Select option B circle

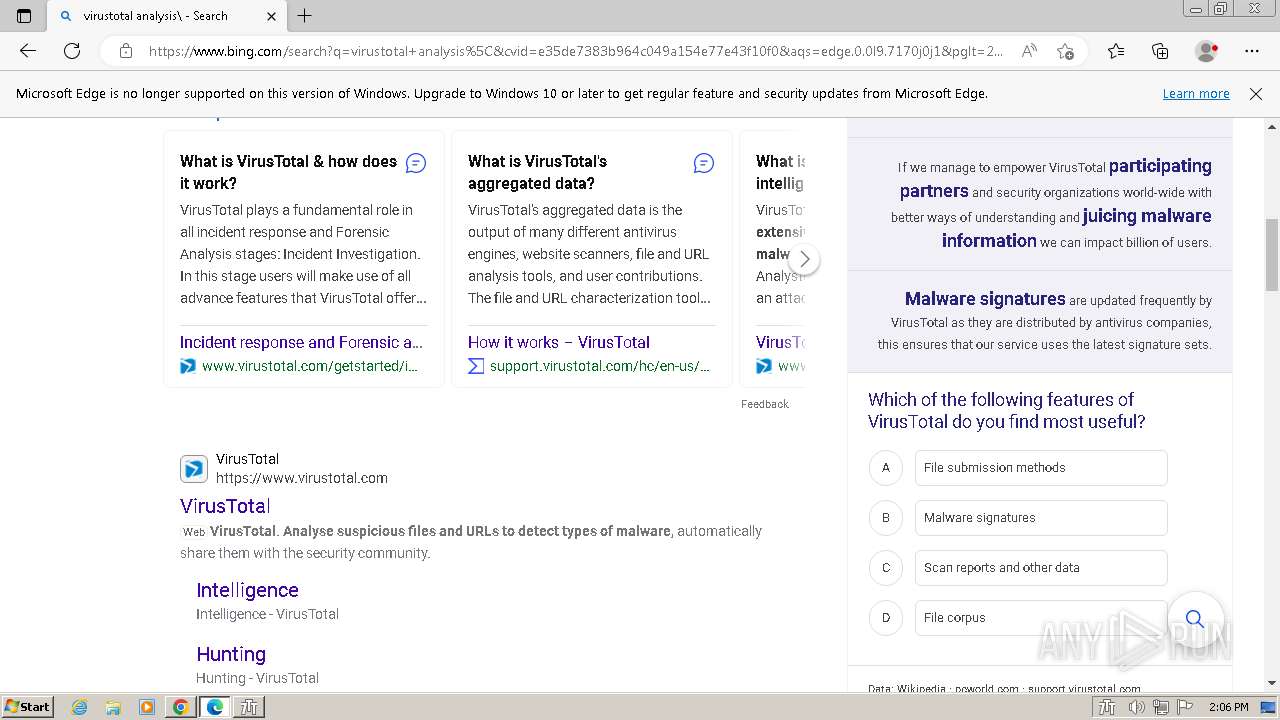886,518
